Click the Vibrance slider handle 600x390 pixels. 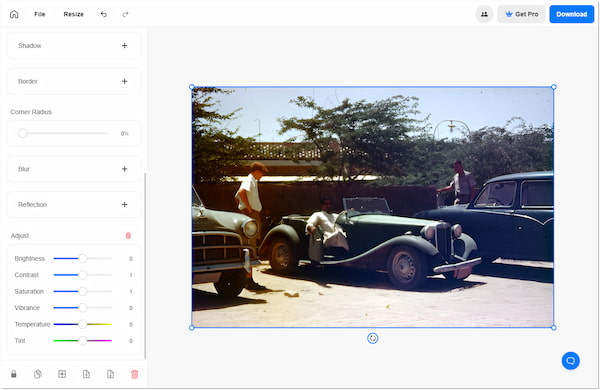pos(83,308)
